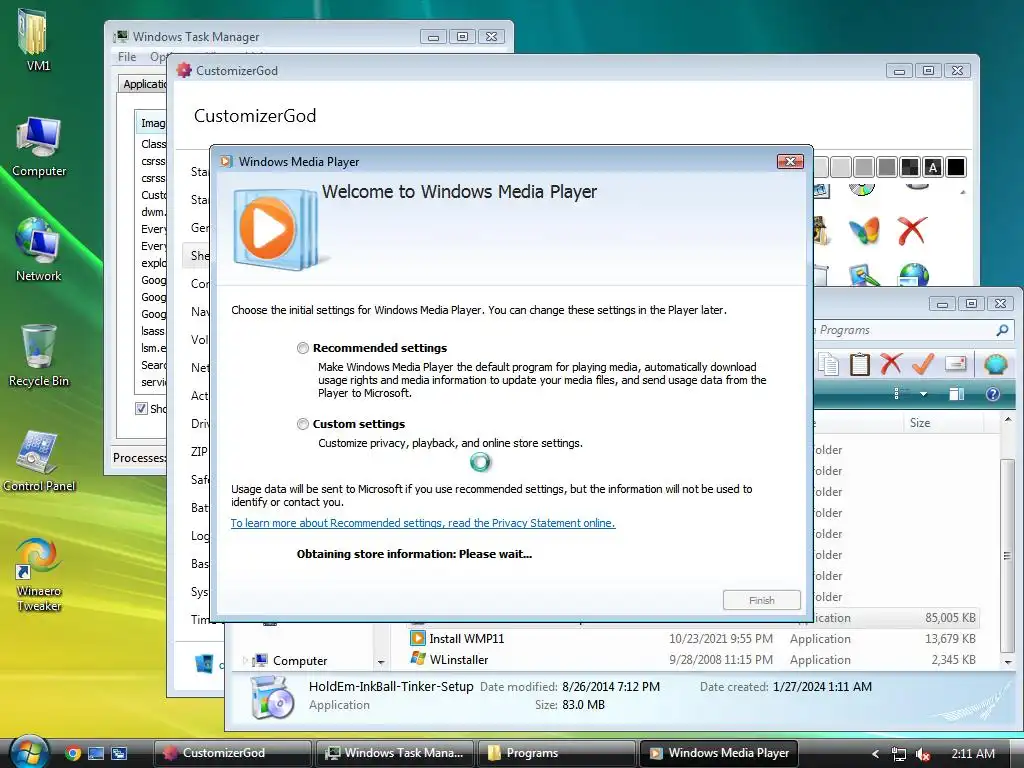1024x768 pixels.
Task: Click the orange checkmark icon in the Programs toolbar
Action: (x=922, y=364)
